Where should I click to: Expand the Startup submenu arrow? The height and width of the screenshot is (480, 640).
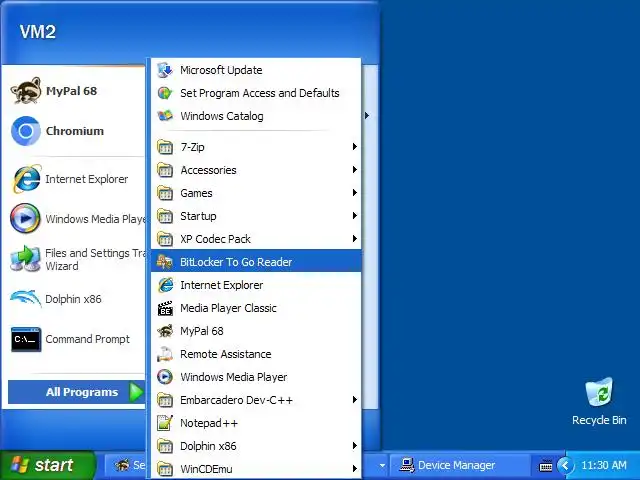pos(355,216)
